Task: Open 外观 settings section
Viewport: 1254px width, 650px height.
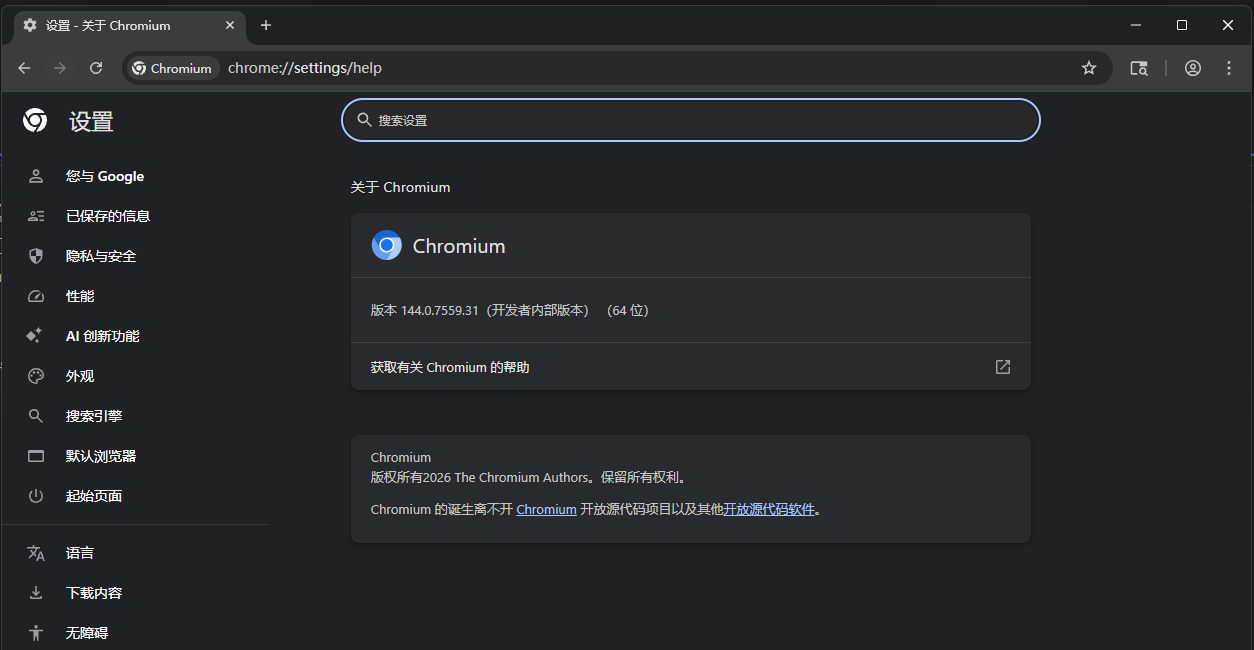Action: [x=134, y=376]
